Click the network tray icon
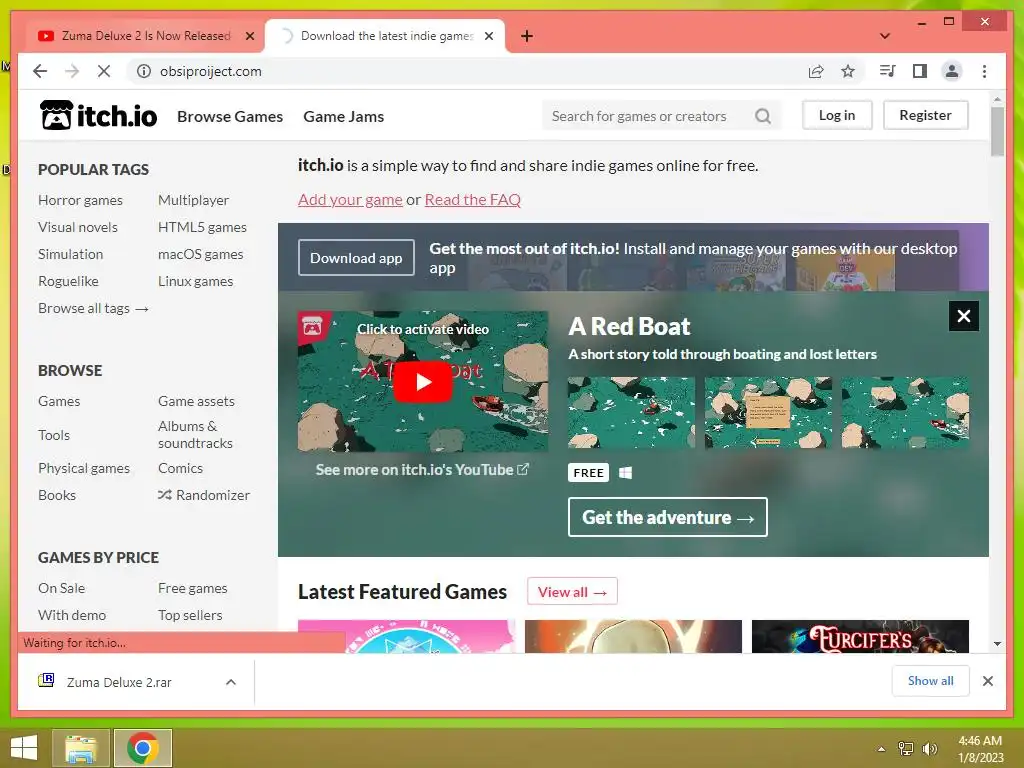This screenshot has width=1024, height=768. [905, 749]
